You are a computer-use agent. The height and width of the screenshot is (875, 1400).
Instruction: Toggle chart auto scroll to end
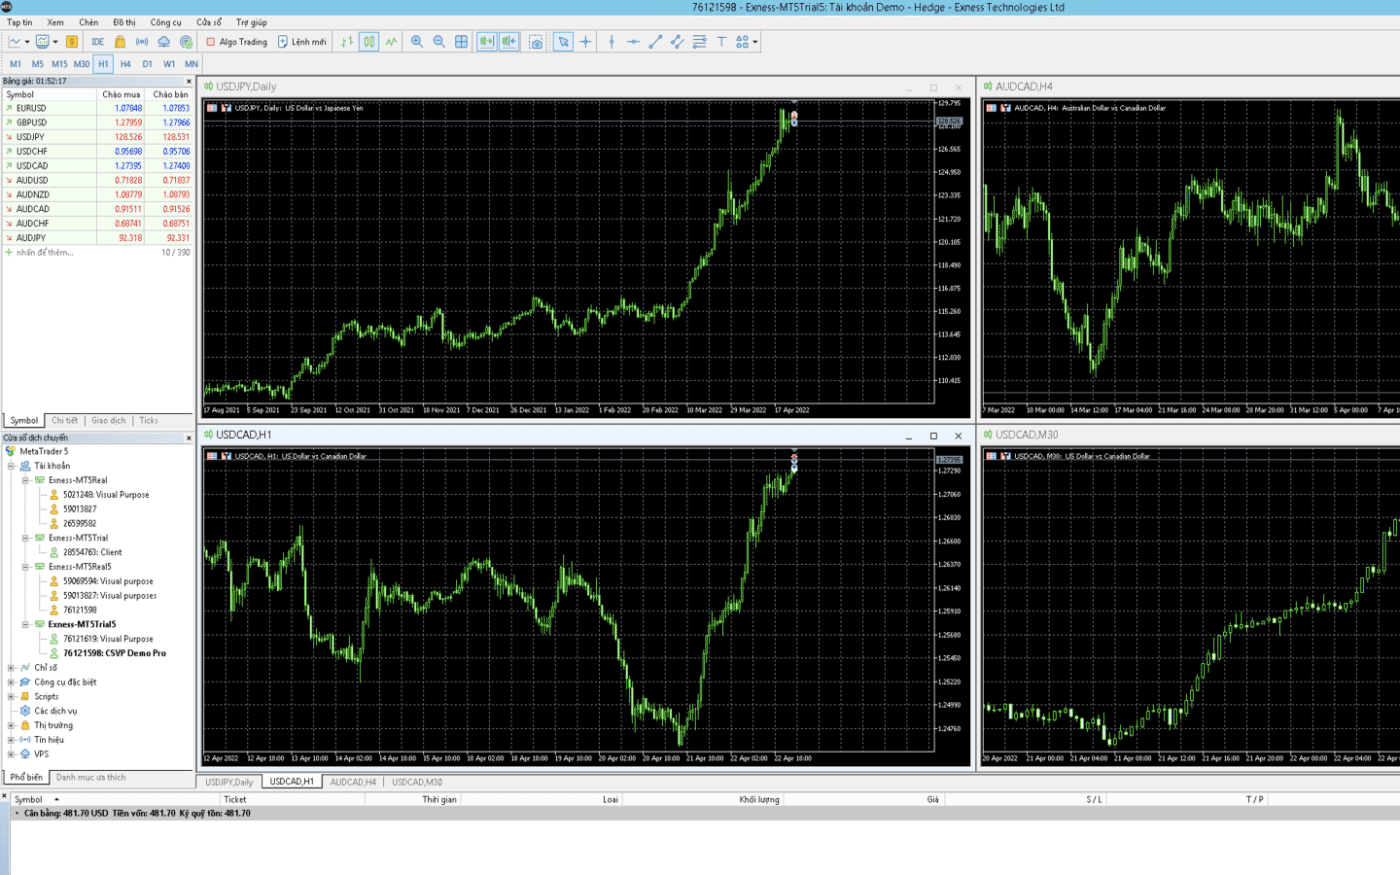[x=486, y=42]
